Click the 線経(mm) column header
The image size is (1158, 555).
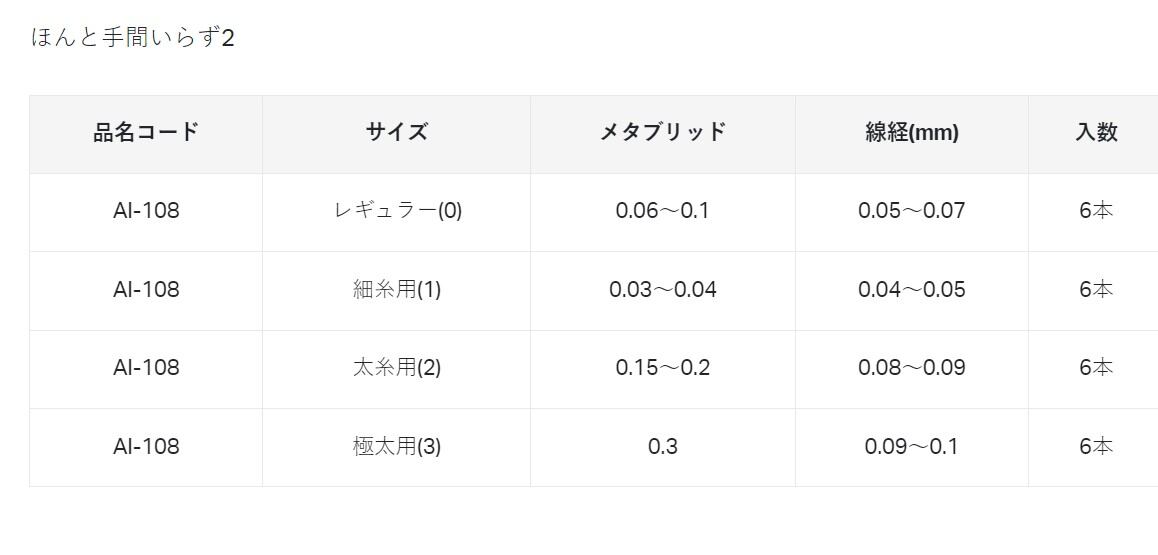(912, 132)
